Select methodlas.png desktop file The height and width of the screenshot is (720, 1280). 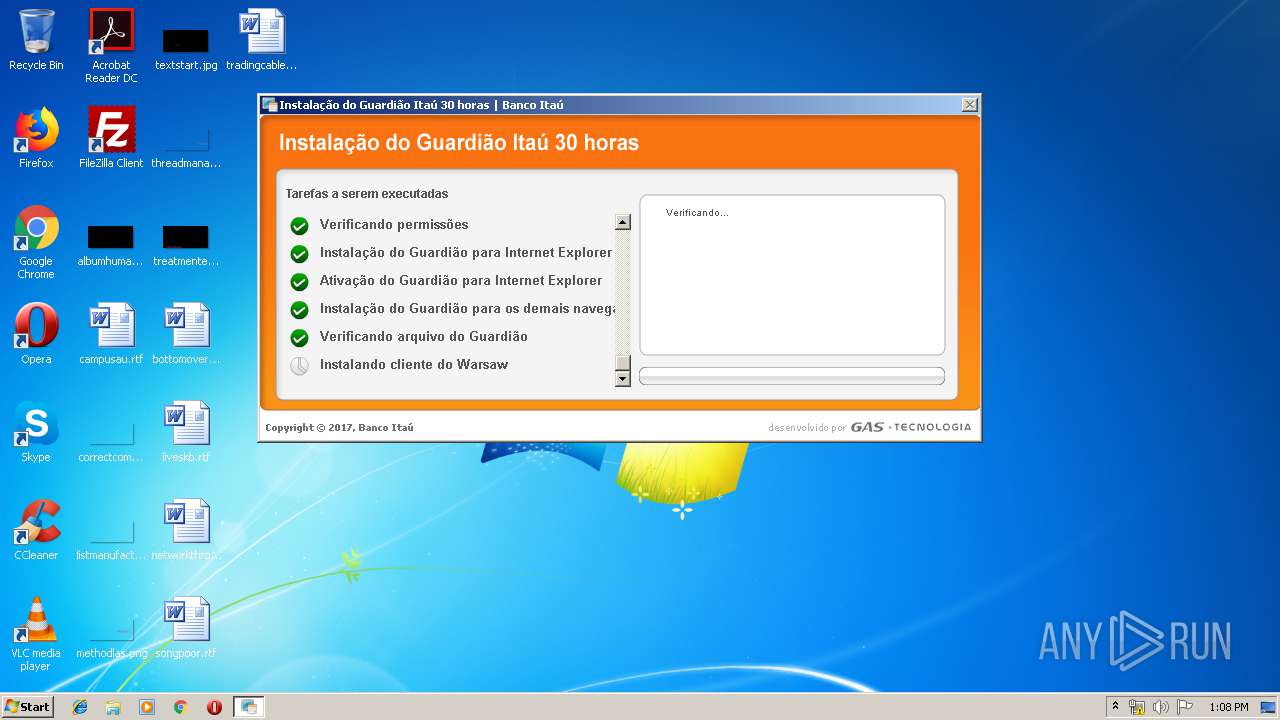[x=111, y=636]
